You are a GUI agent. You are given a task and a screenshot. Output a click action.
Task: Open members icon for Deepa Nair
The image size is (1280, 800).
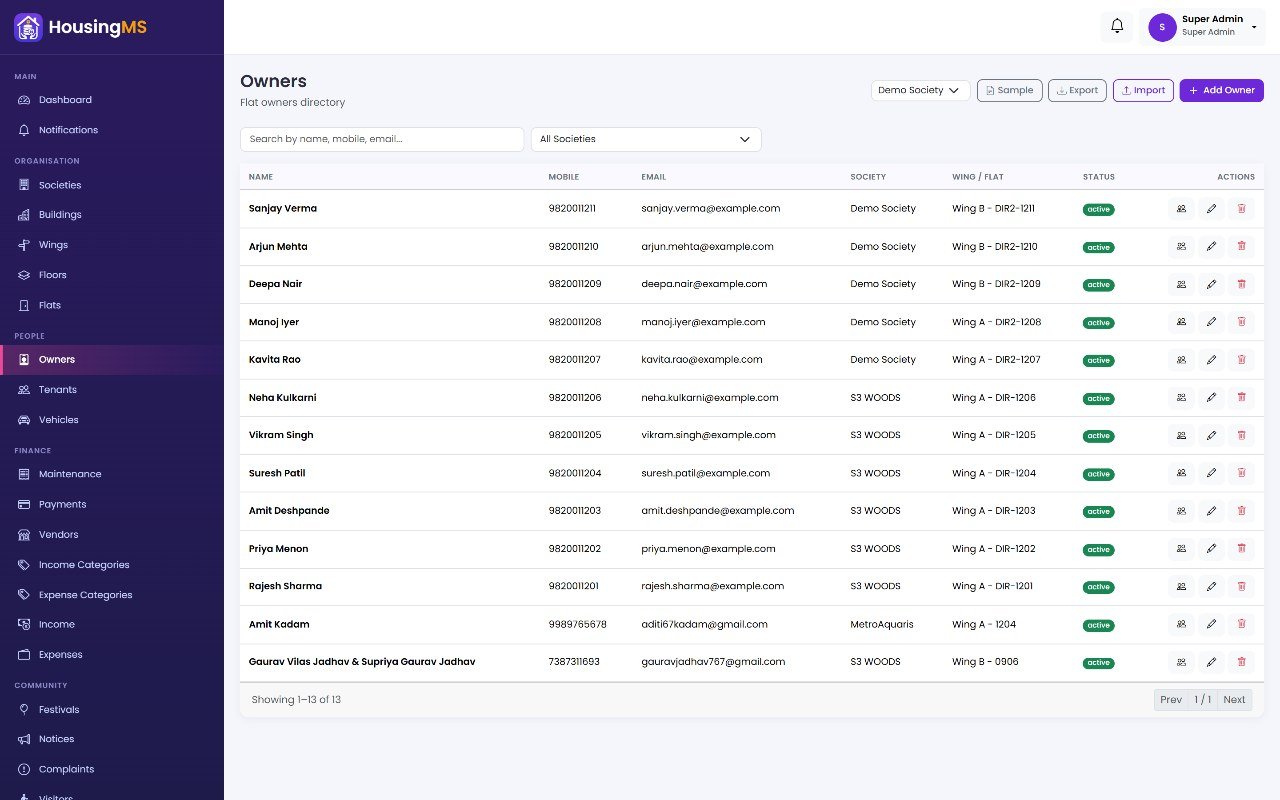pyautogui.click(x=1181, y=284)
